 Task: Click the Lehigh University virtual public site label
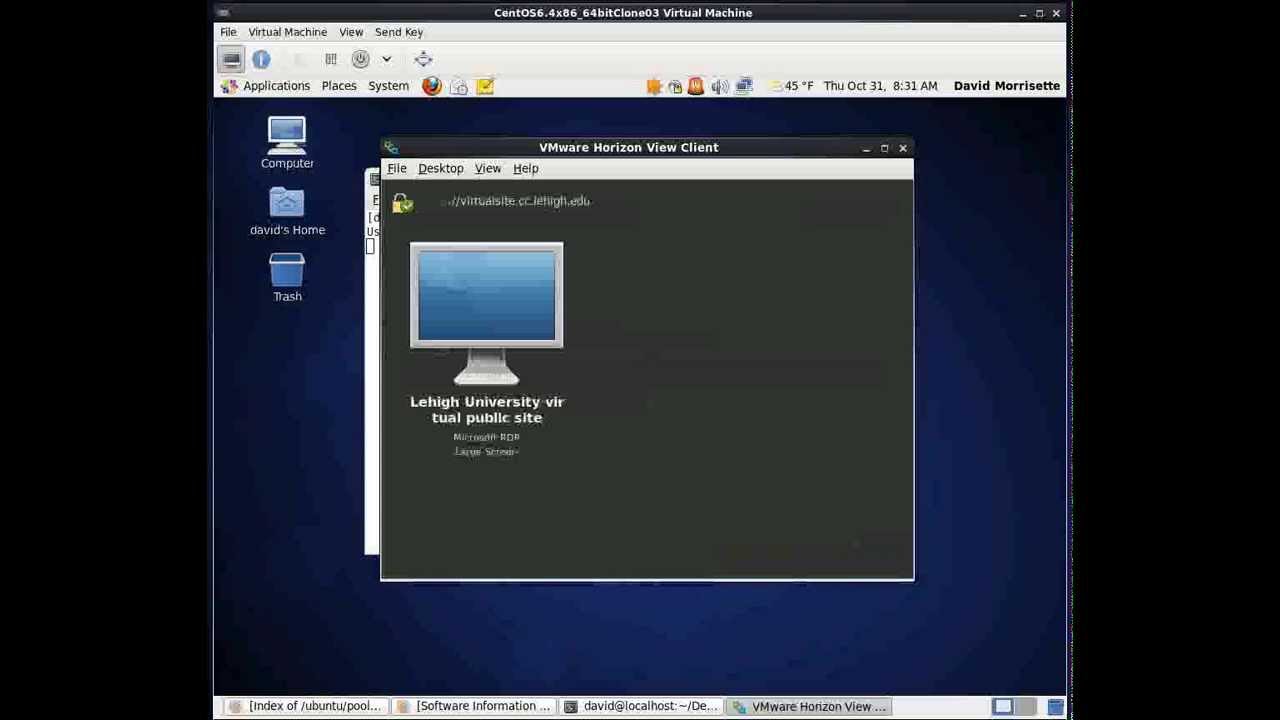(x=487, y=410)
